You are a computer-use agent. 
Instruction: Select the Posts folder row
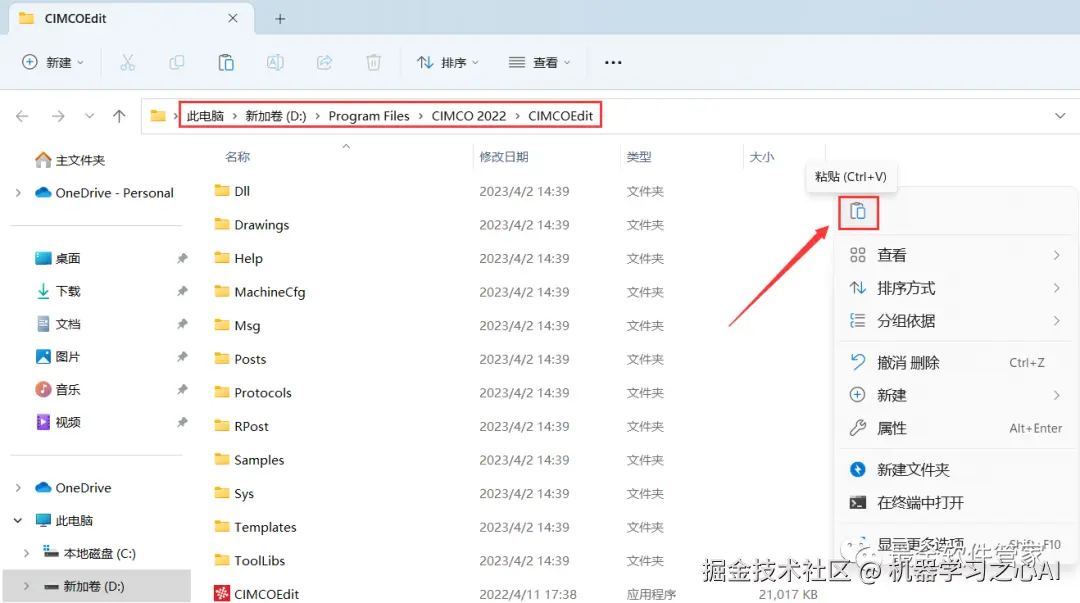(517, 359)
